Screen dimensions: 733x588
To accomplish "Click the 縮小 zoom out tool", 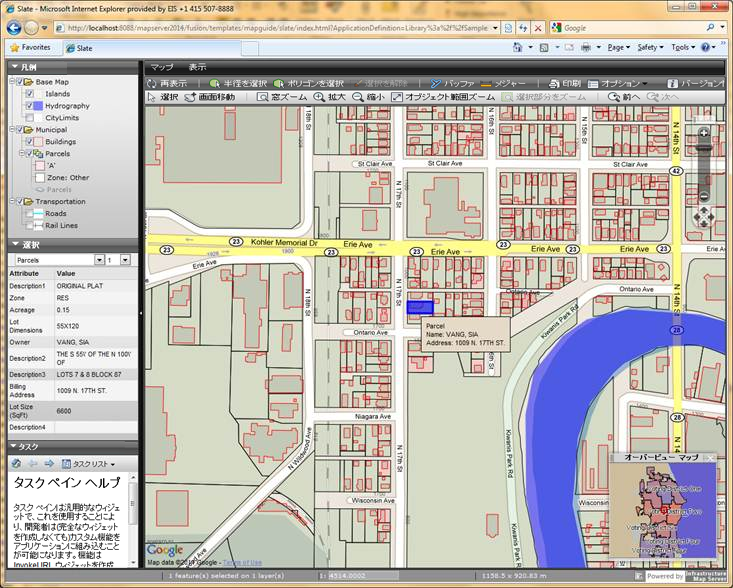I will (368, 97).
